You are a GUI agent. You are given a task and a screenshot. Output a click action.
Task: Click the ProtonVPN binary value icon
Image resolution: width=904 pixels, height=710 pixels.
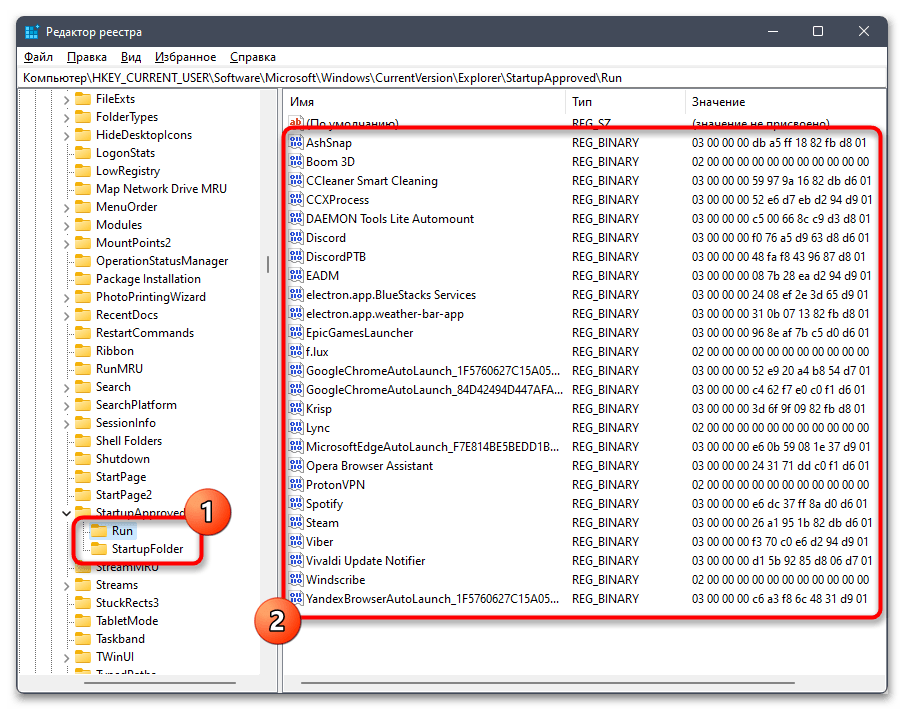tap(296, 485)
